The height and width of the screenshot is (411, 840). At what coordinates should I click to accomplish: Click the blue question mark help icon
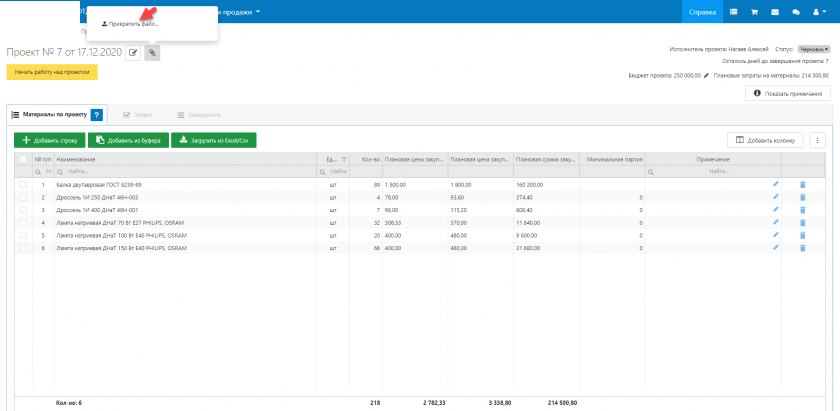pos(96,115)
